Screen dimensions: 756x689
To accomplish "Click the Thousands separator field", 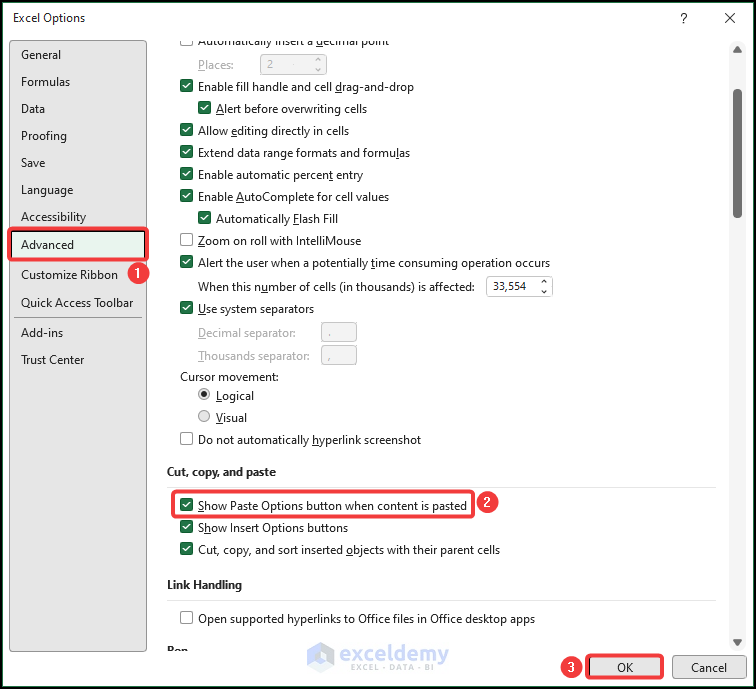I will click(x=339, y=355).
